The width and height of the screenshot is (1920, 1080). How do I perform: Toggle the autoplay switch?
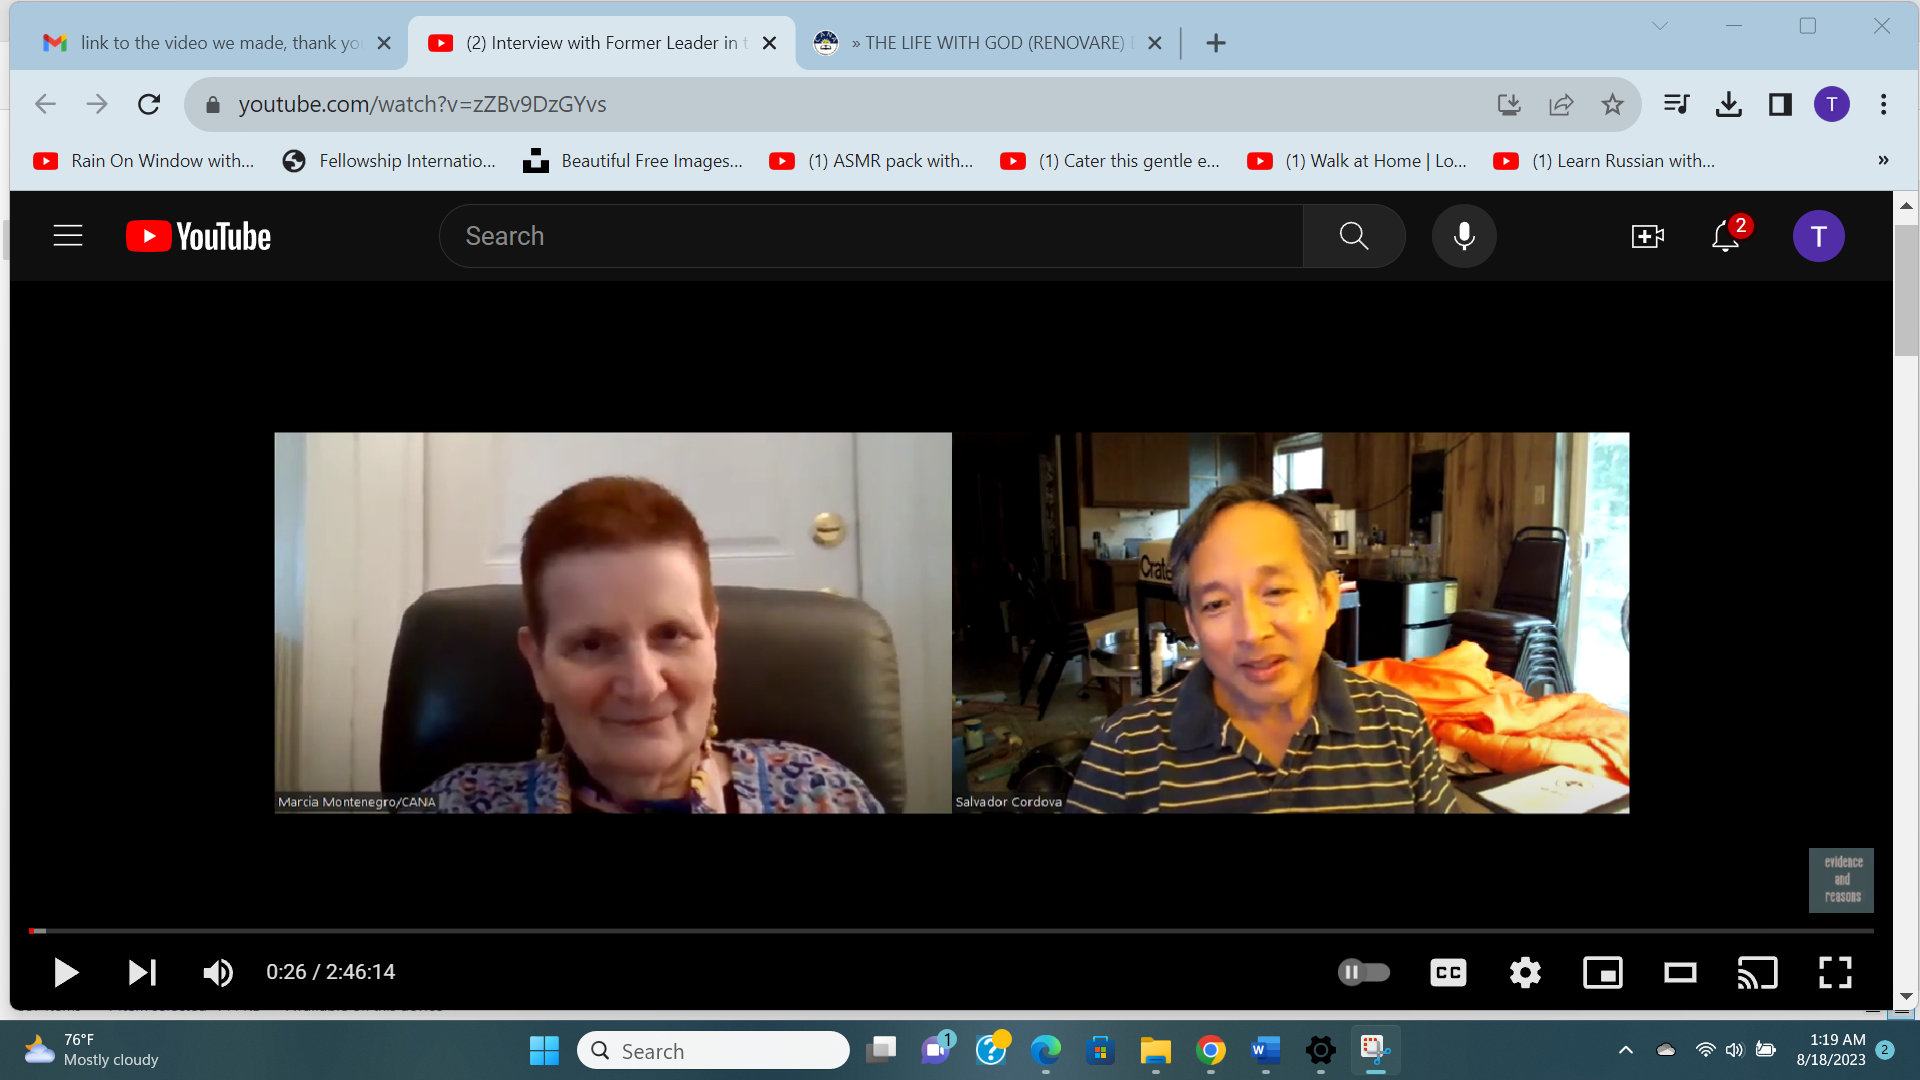point(1363,972)
